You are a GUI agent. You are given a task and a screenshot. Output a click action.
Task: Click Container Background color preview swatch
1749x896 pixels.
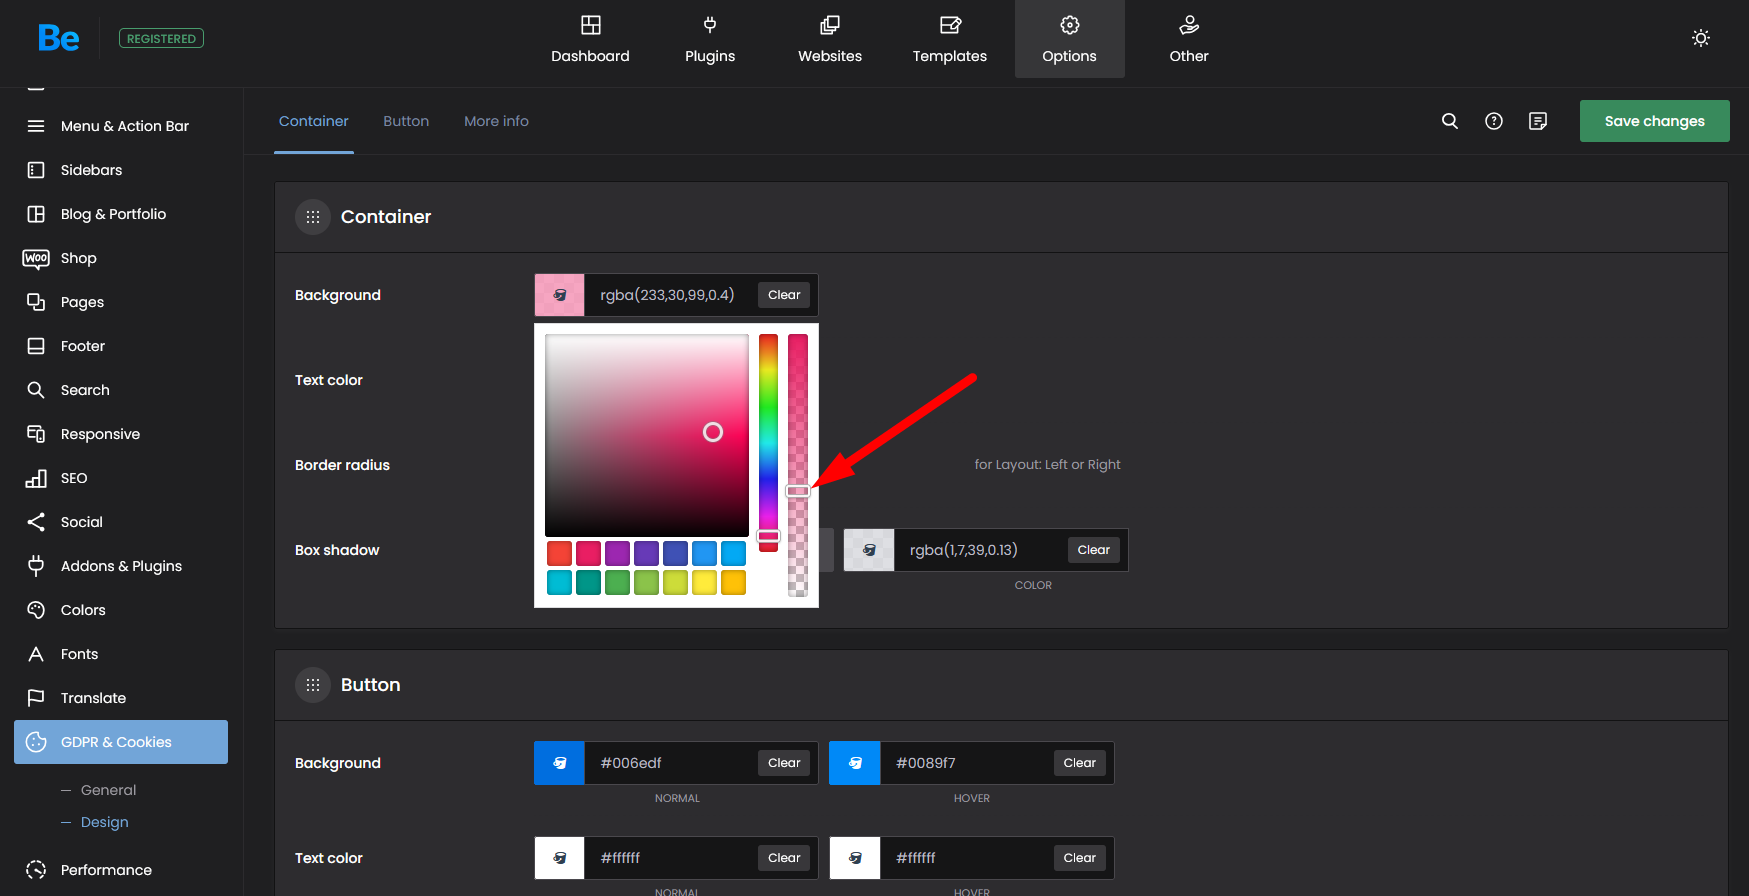click(560, 295)
